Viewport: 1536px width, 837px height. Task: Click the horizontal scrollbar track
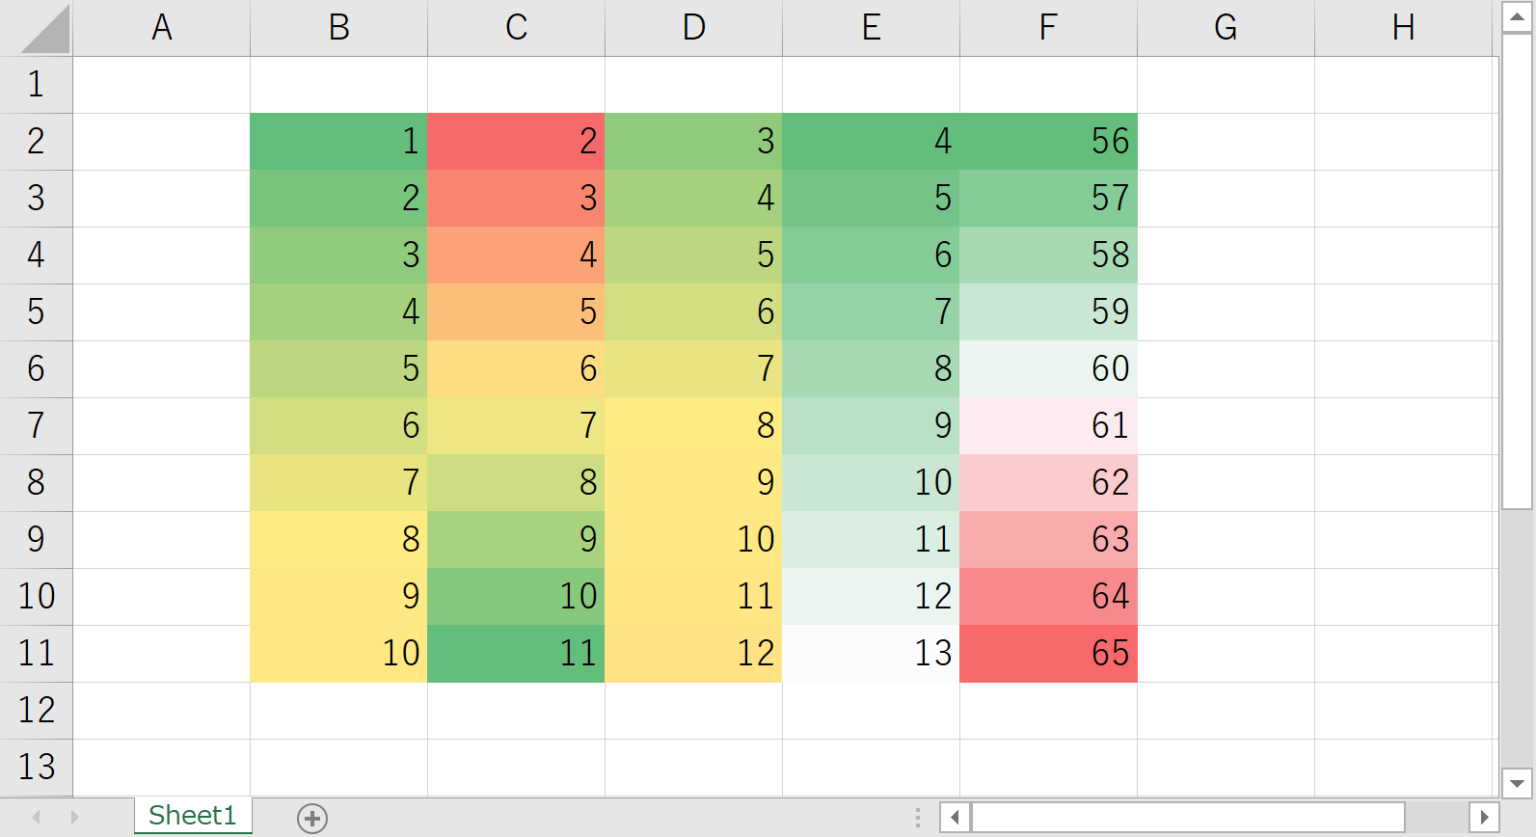point(1436,817)
